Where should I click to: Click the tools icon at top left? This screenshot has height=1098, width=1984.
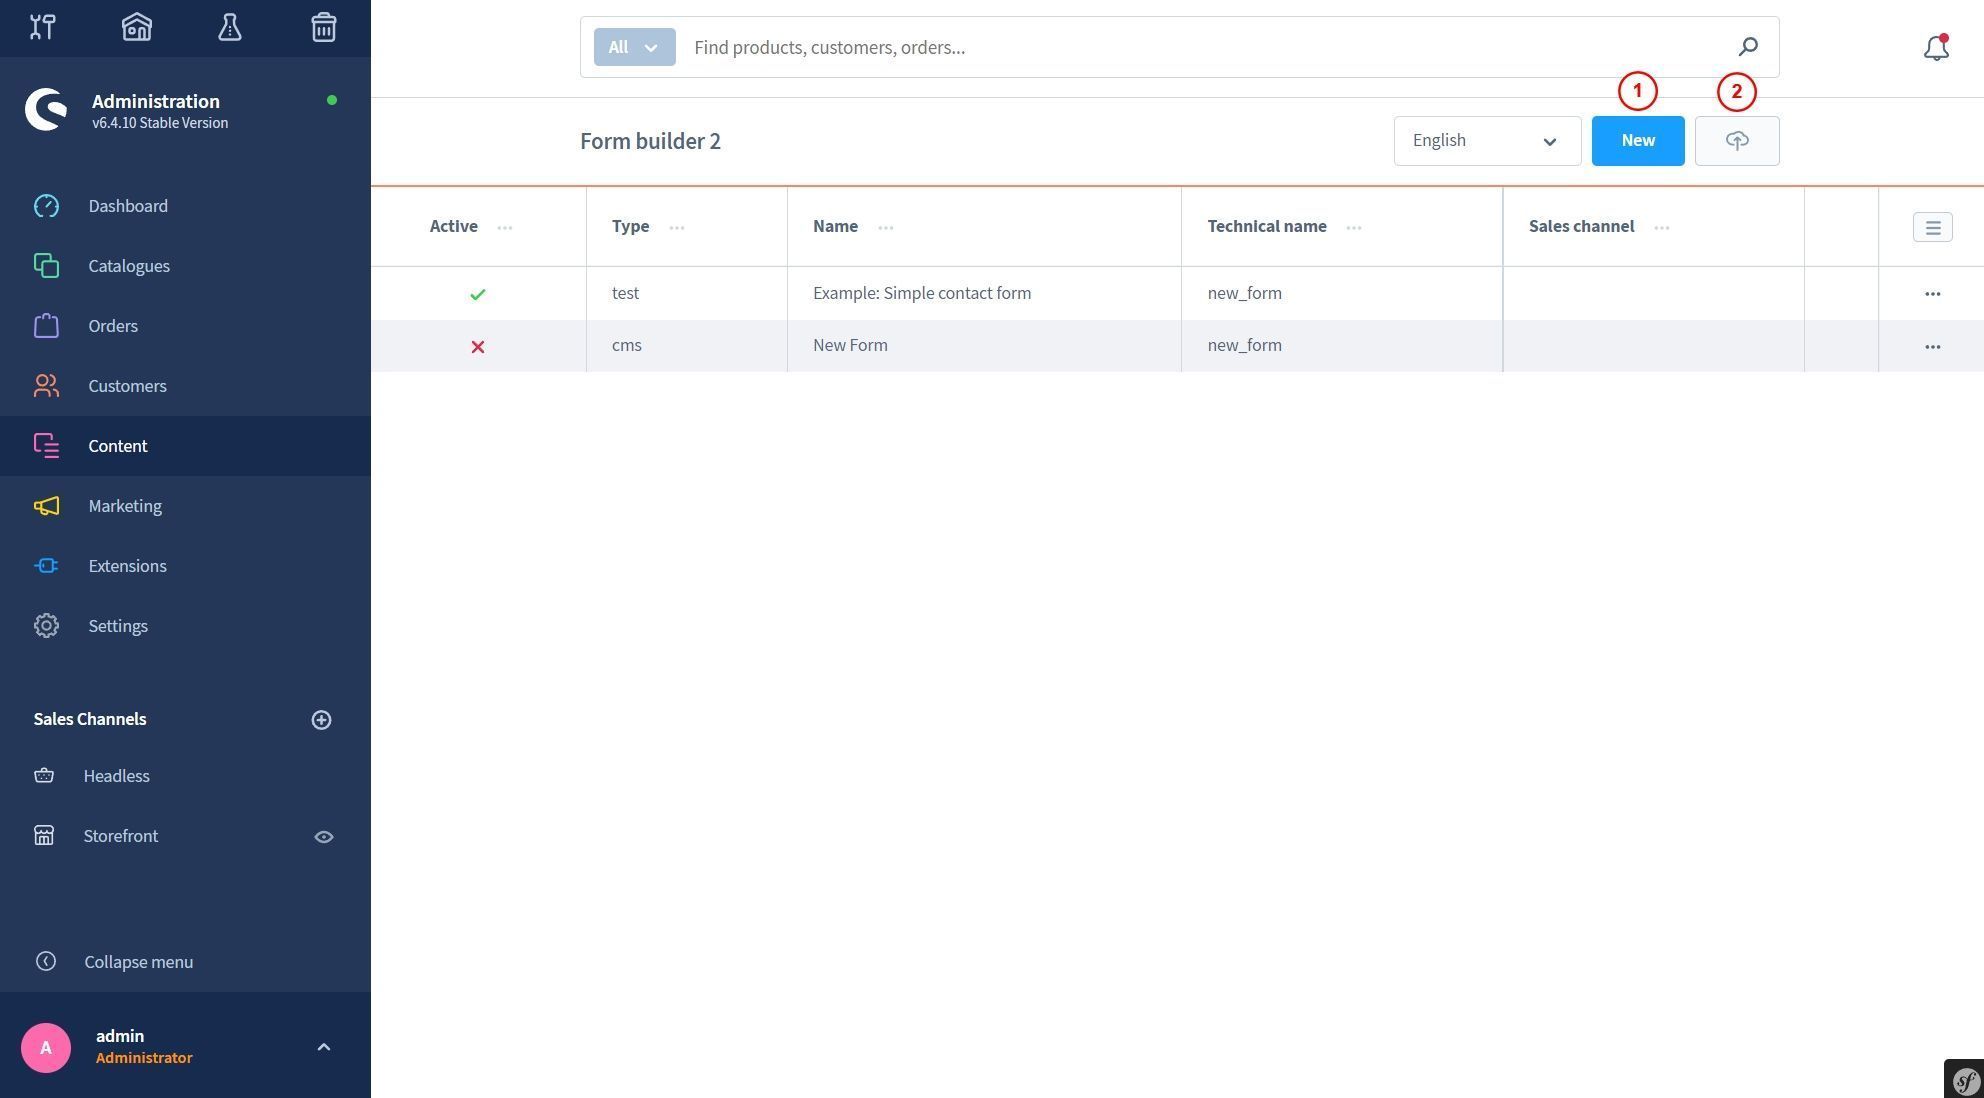click(x=42, y=27)
